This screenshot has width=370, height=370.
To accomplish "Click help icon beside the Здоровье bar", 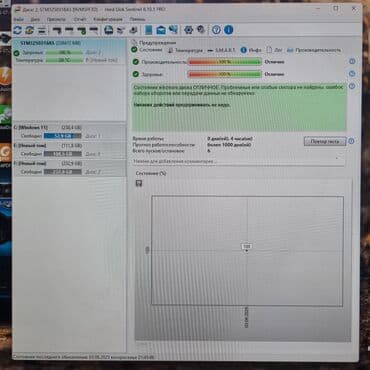I will pyautogui.click(x=352, y=74).
